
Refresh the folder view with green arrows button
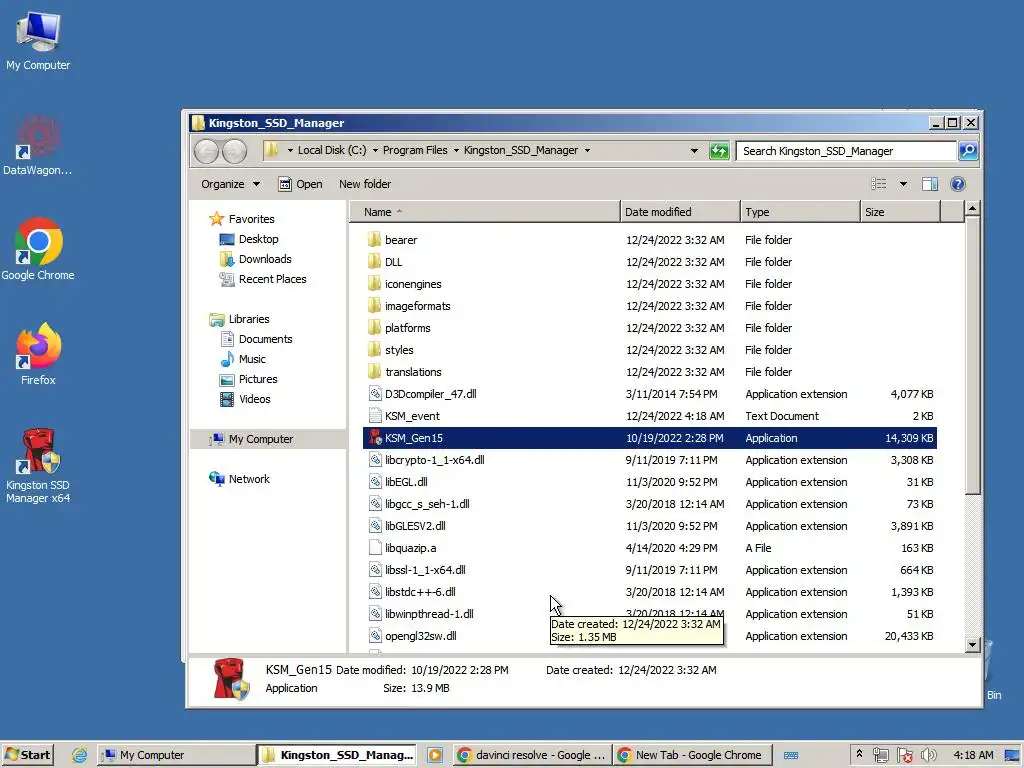pos(718,151)
